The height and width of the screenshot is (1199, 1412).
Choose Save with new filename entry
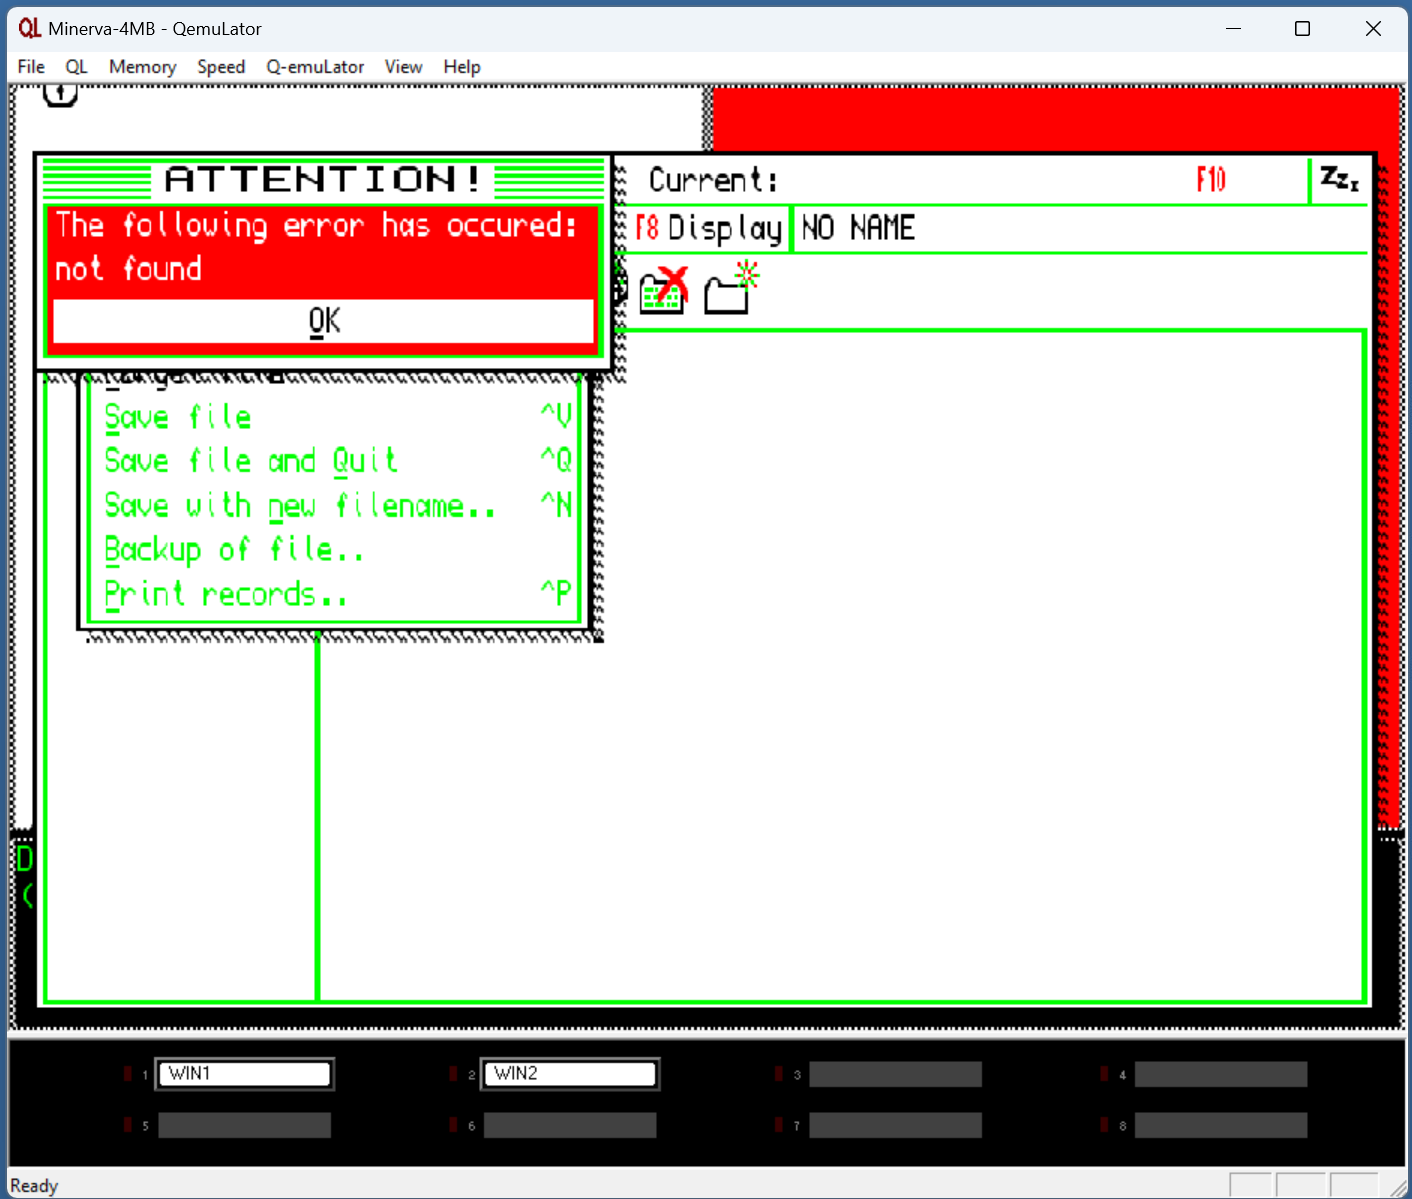tap(338, 505)
